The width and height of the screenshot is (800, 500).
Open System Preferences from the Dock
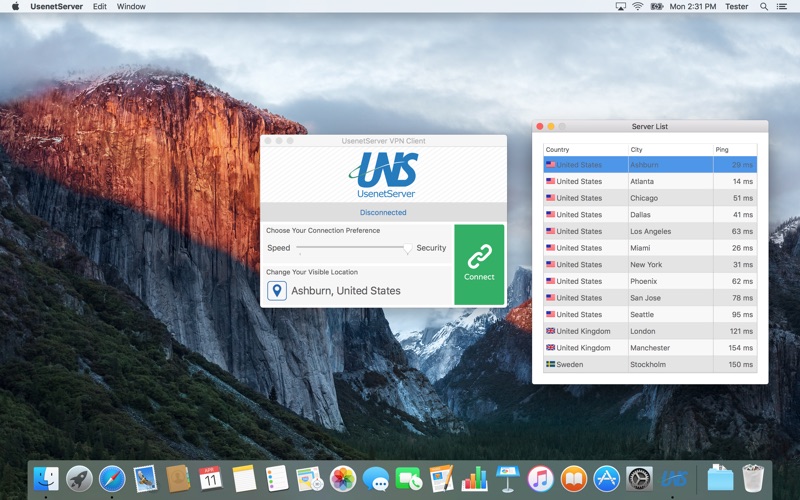(x=639, y=479)
